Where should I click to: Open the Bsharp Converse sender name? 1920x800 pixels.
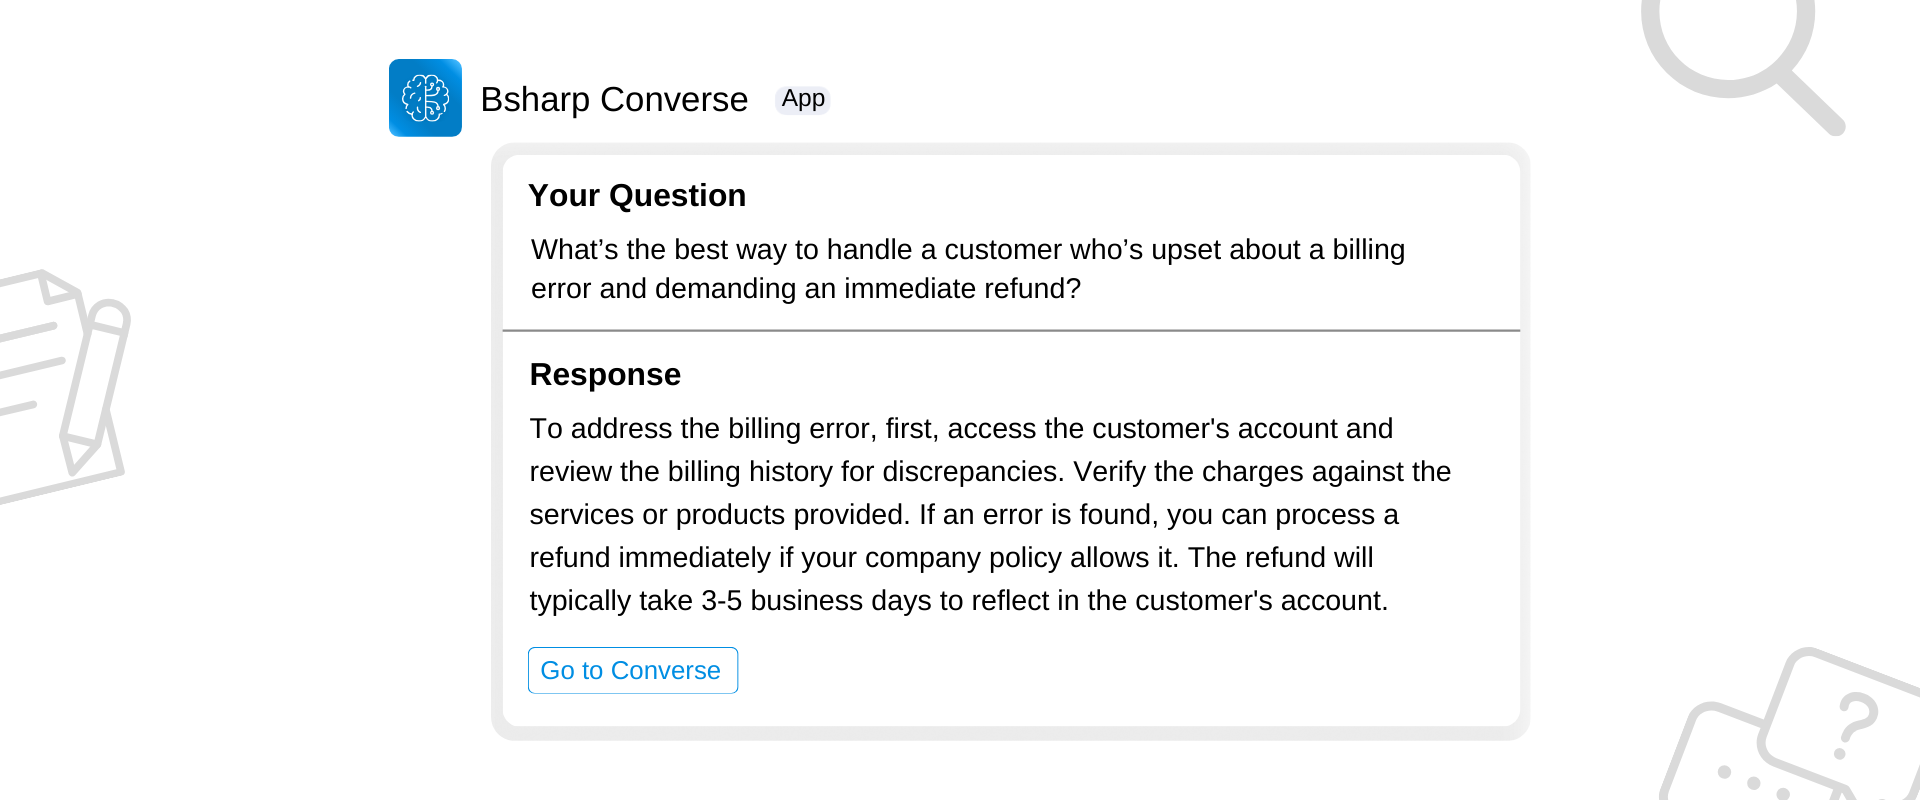click(x=614, y=99)
